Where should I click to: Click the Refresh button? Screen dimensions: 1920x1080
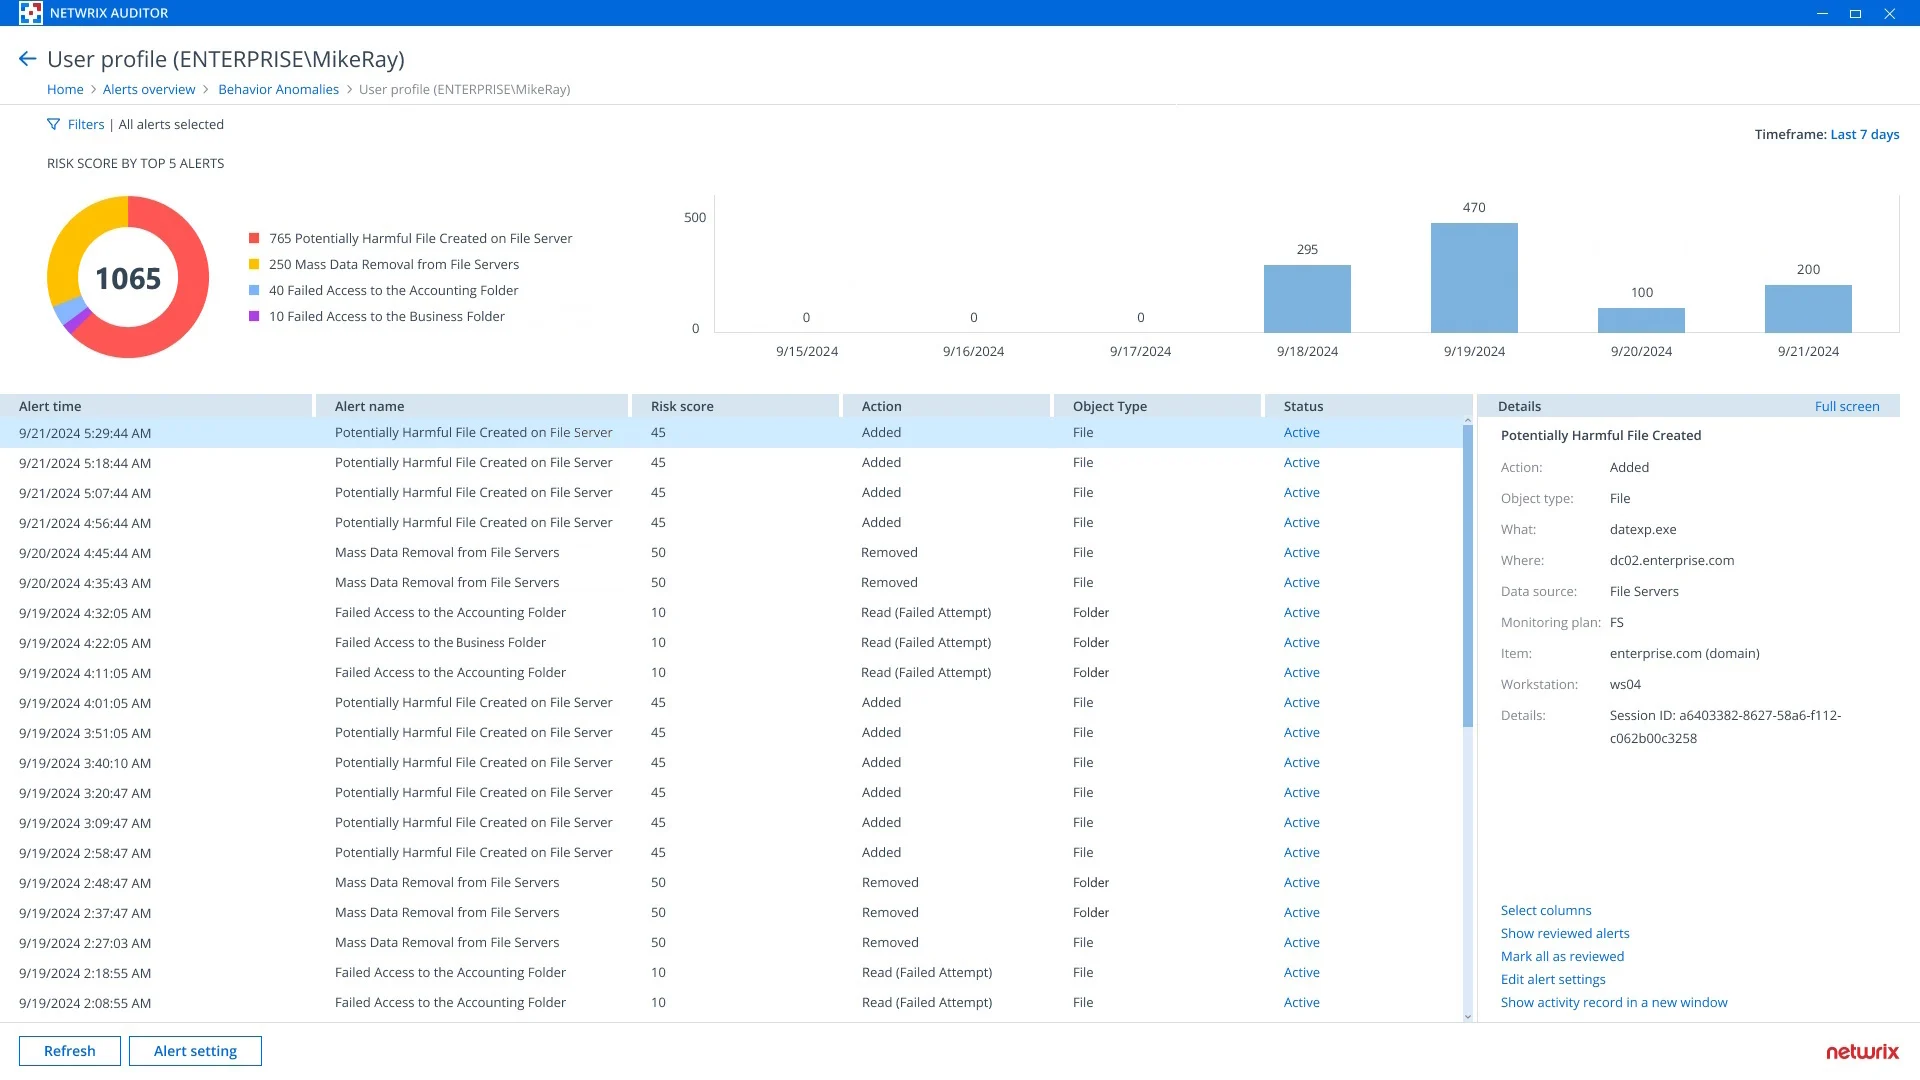[x=70, y=1051]
